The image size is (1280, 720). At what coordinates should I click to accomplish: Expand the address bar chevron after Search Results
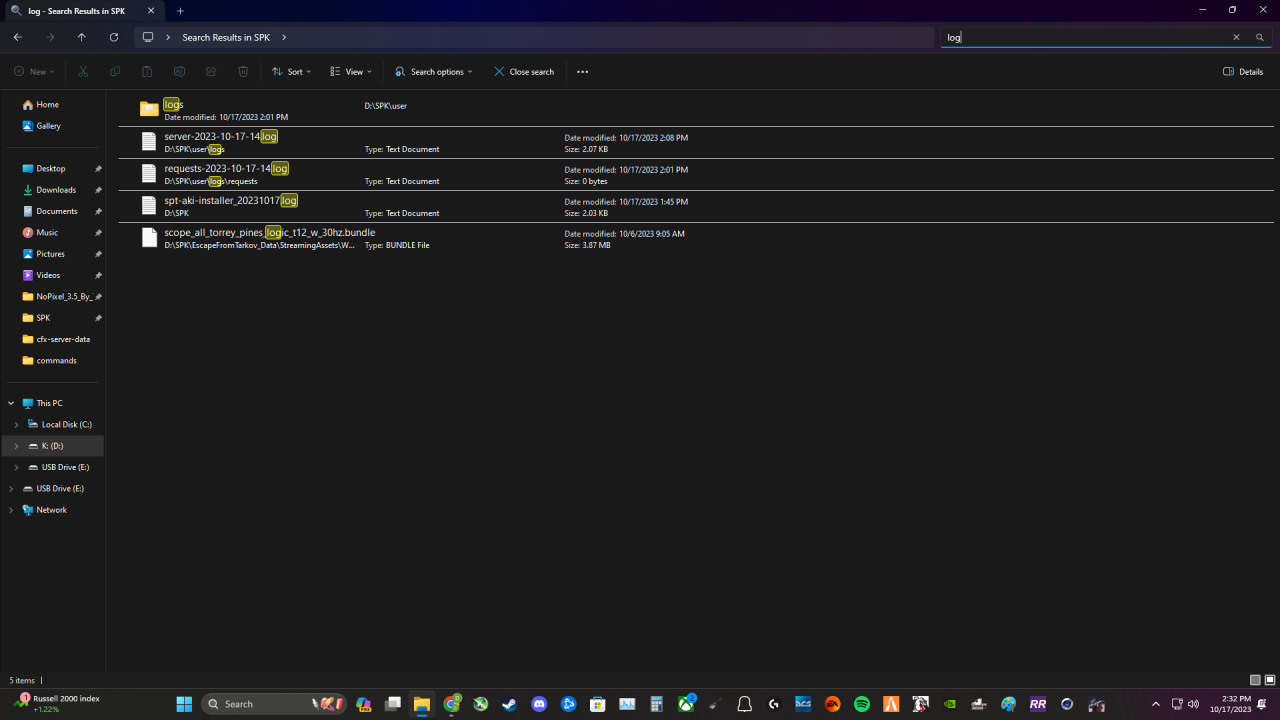click(284, 37)
